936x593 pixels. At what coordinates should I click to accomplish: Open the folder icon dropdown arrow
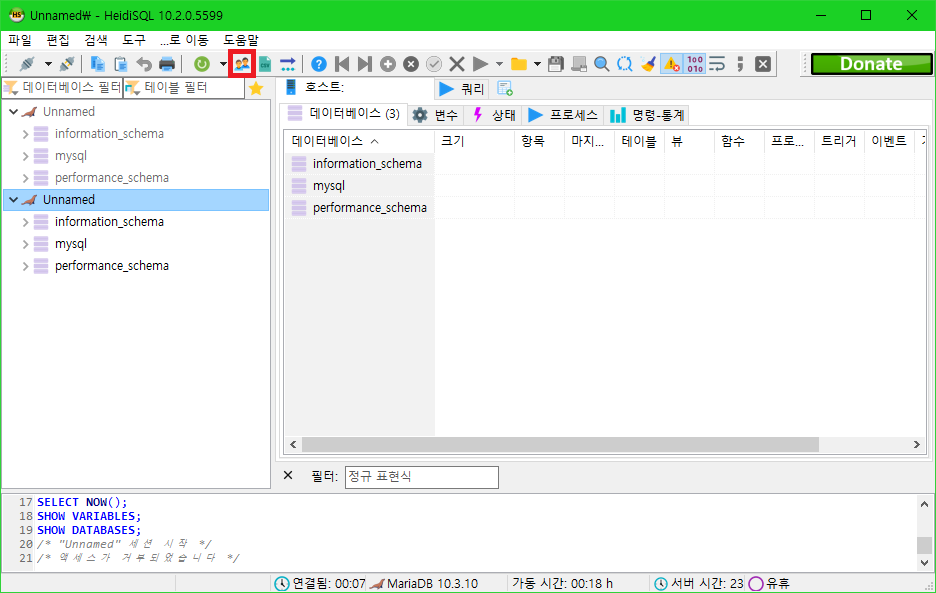[537, 64]
